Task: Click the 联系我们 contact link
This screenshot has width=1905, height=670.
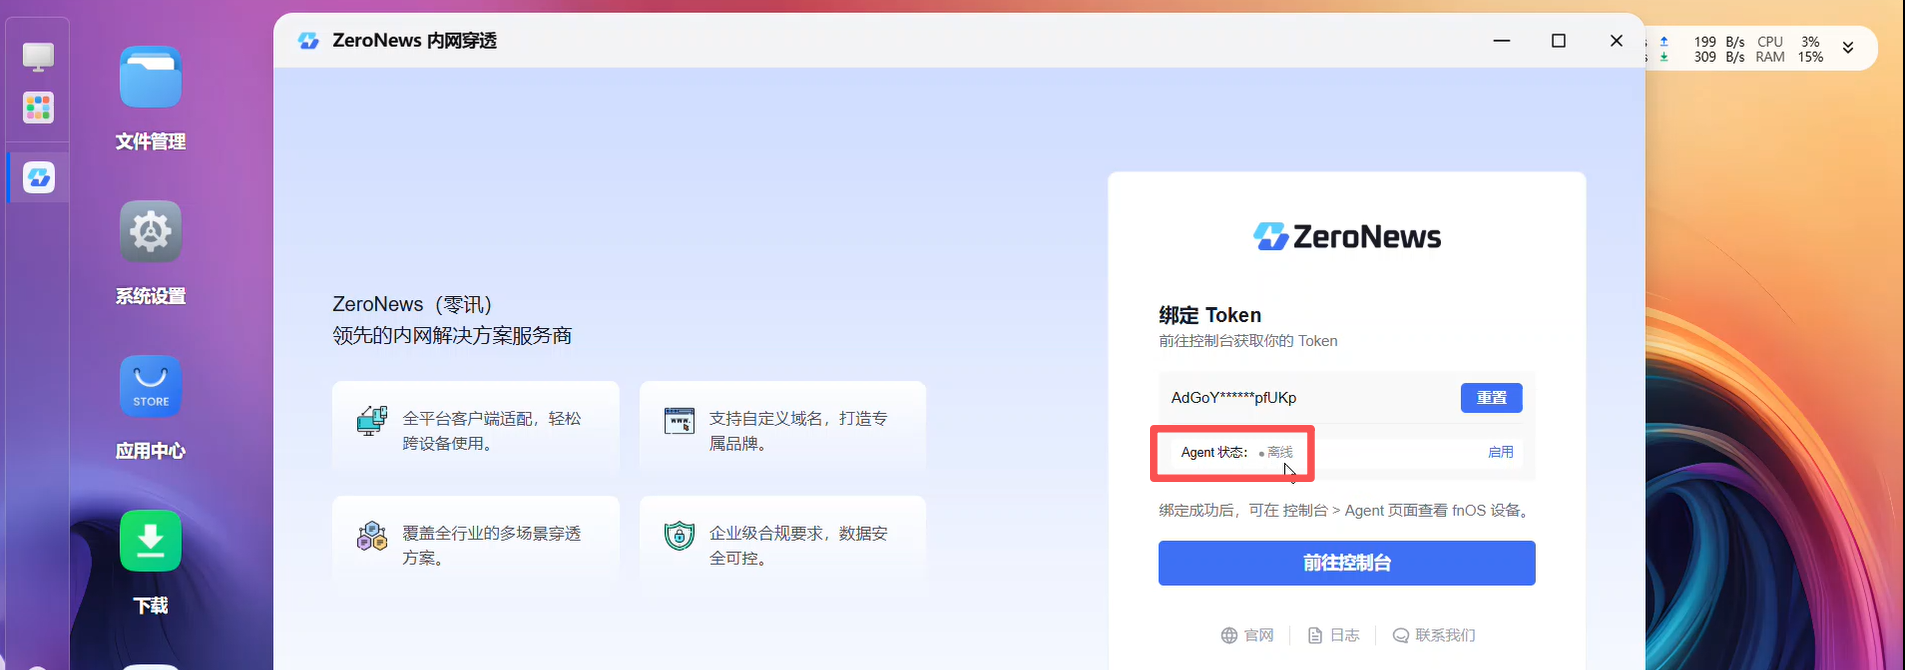Action: pos(1433,635)
